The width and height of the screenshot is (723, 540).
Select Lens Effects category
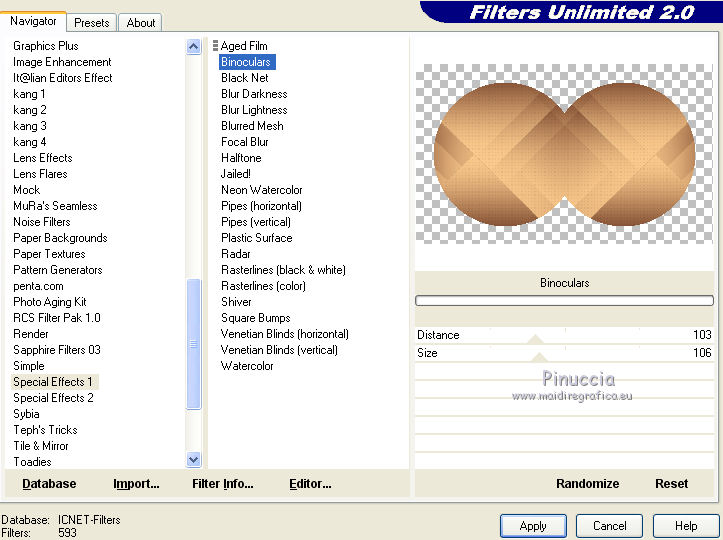43,158
